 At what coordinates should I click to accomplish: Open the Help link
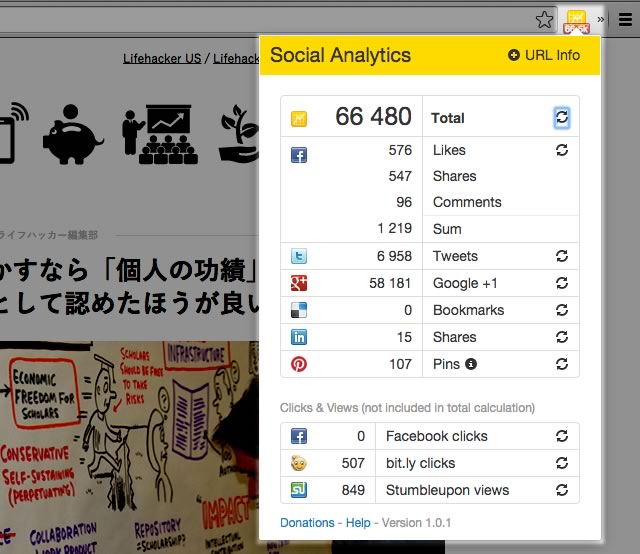pos(358,523)
